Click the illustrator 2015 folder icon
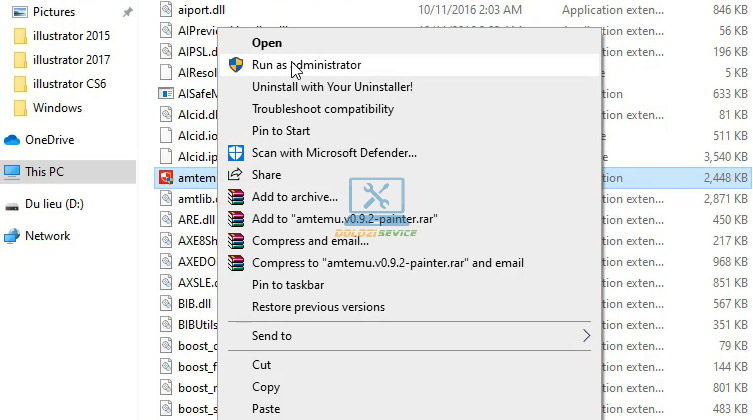The image size is (753, 420). click(x=20, y=36)
